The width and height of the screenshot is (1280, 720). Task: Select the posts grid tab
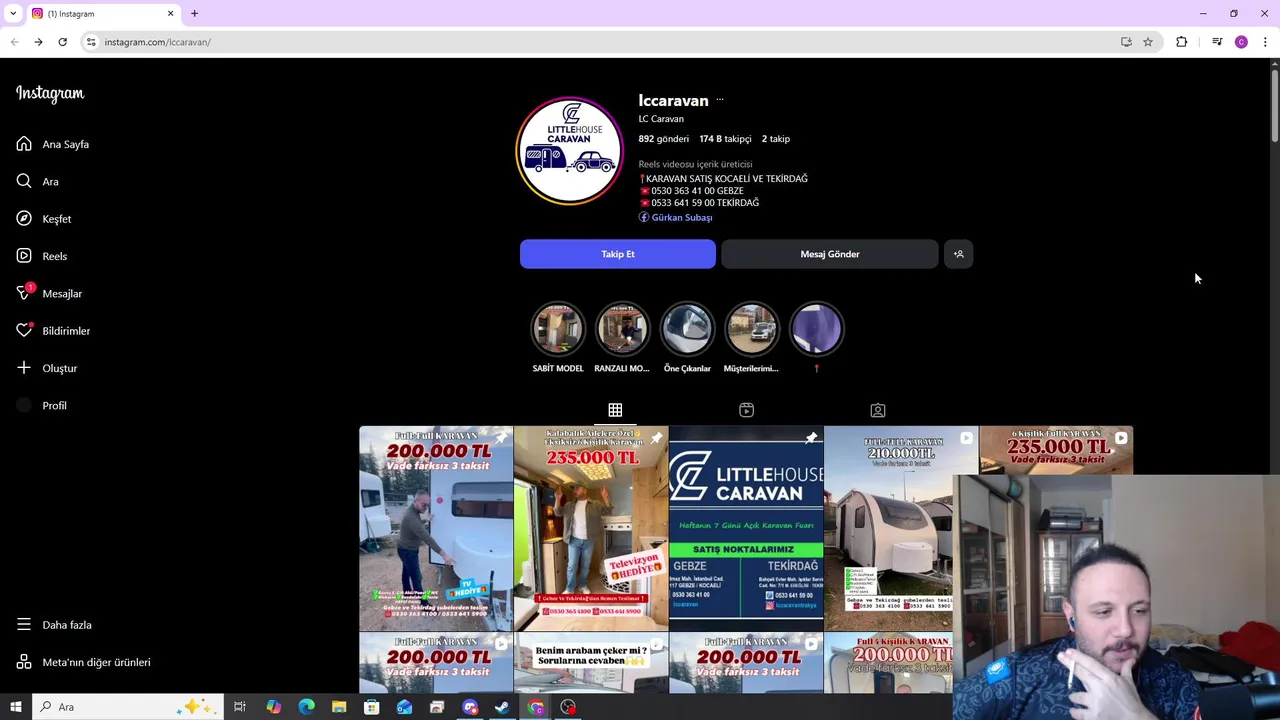pyautogui.click(x=615, y=410)
